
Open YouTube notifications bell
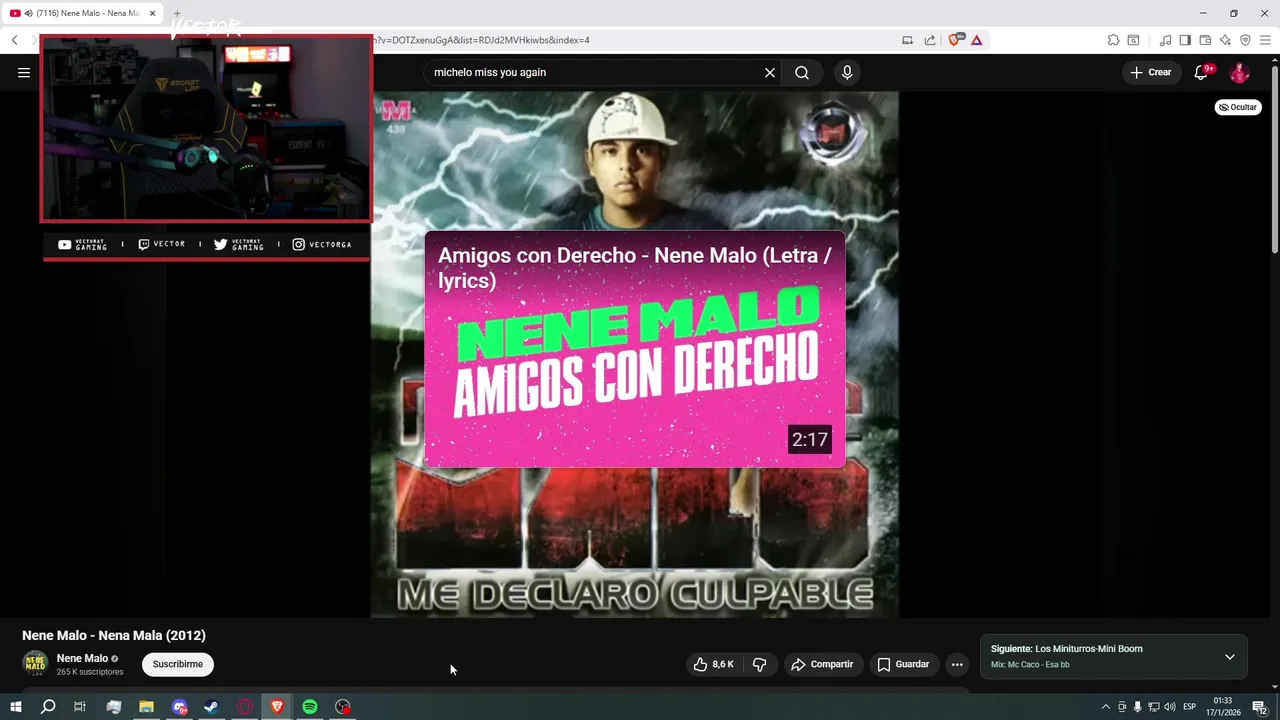tap(1203, 72)
